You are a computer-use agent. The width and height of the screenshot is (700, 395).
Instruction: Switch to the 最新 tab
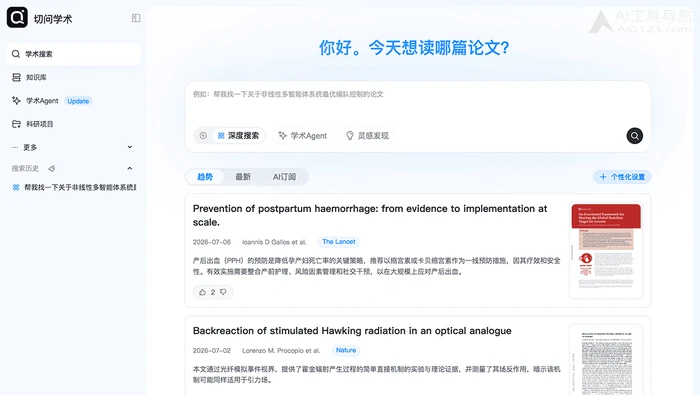pos(243,177)
